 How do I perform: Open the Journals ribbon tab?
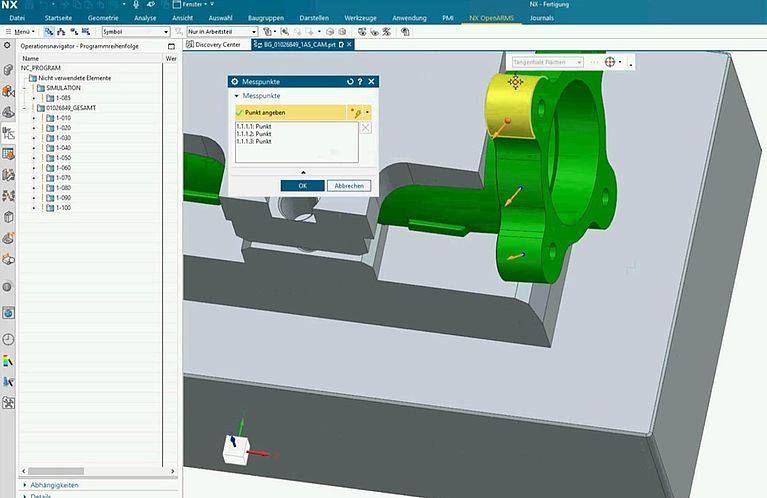point(541,18)
